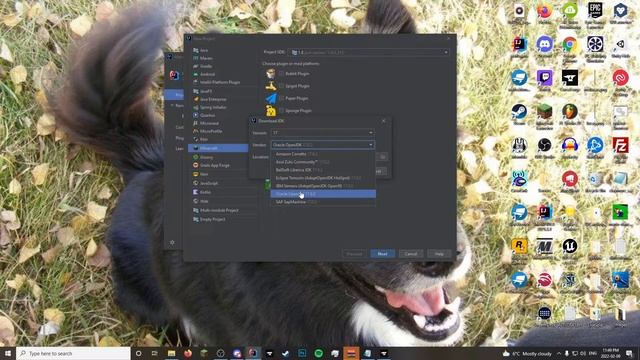Select Android project type

[207, 74]
